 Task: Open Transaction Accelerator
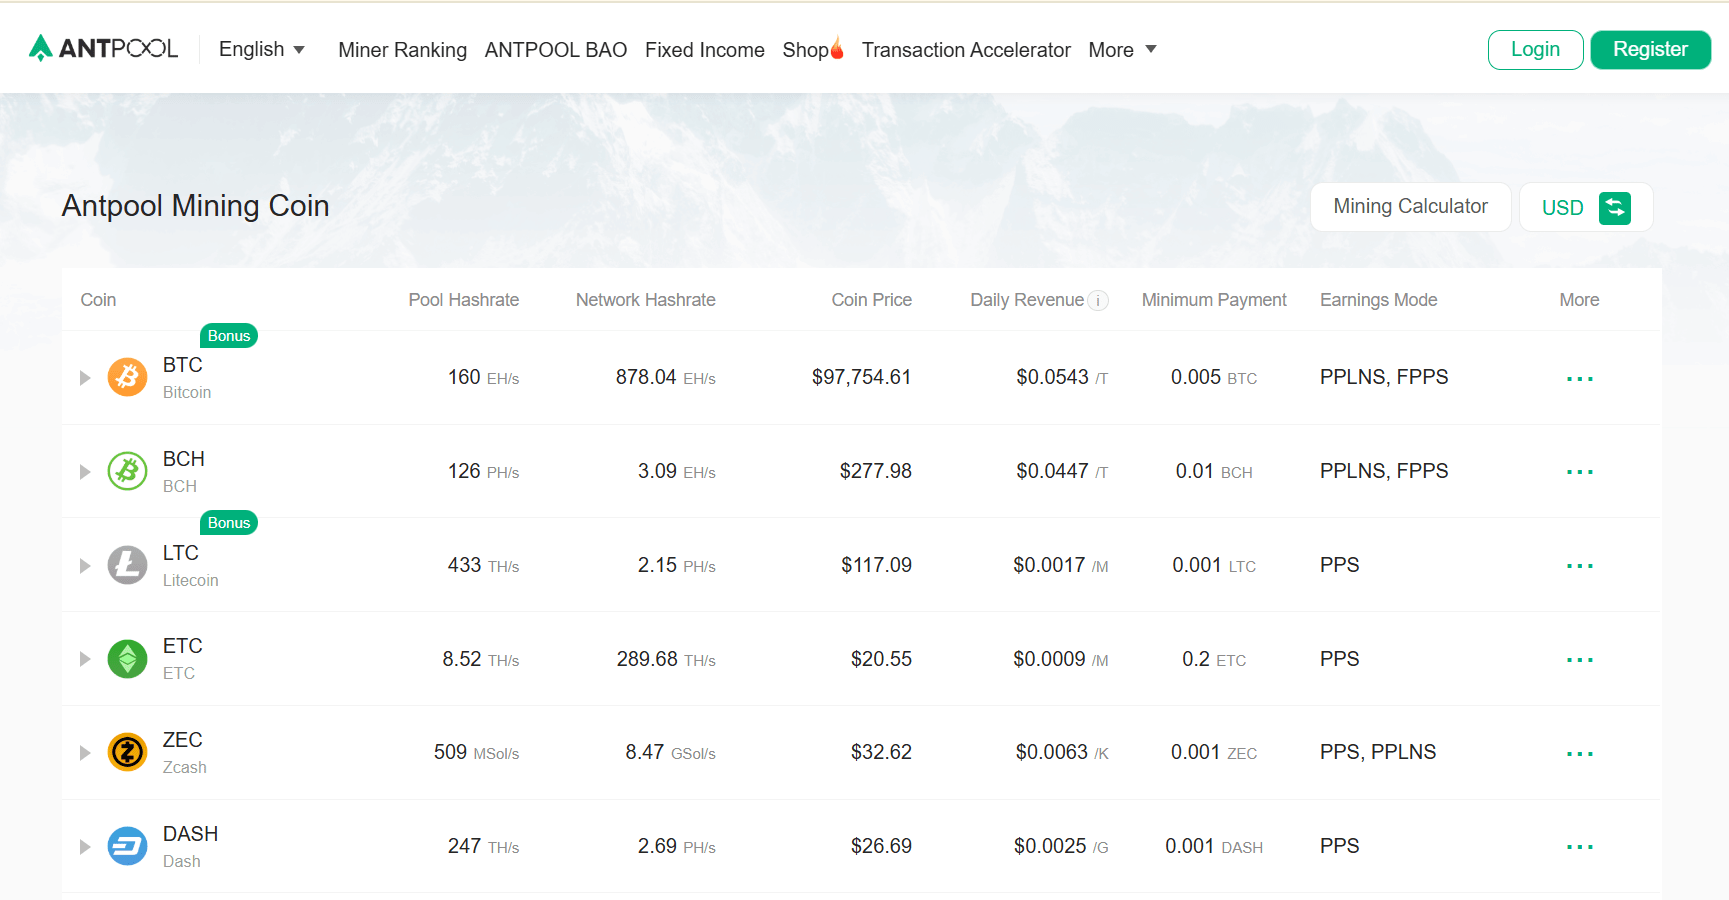[x=966, y=50]
